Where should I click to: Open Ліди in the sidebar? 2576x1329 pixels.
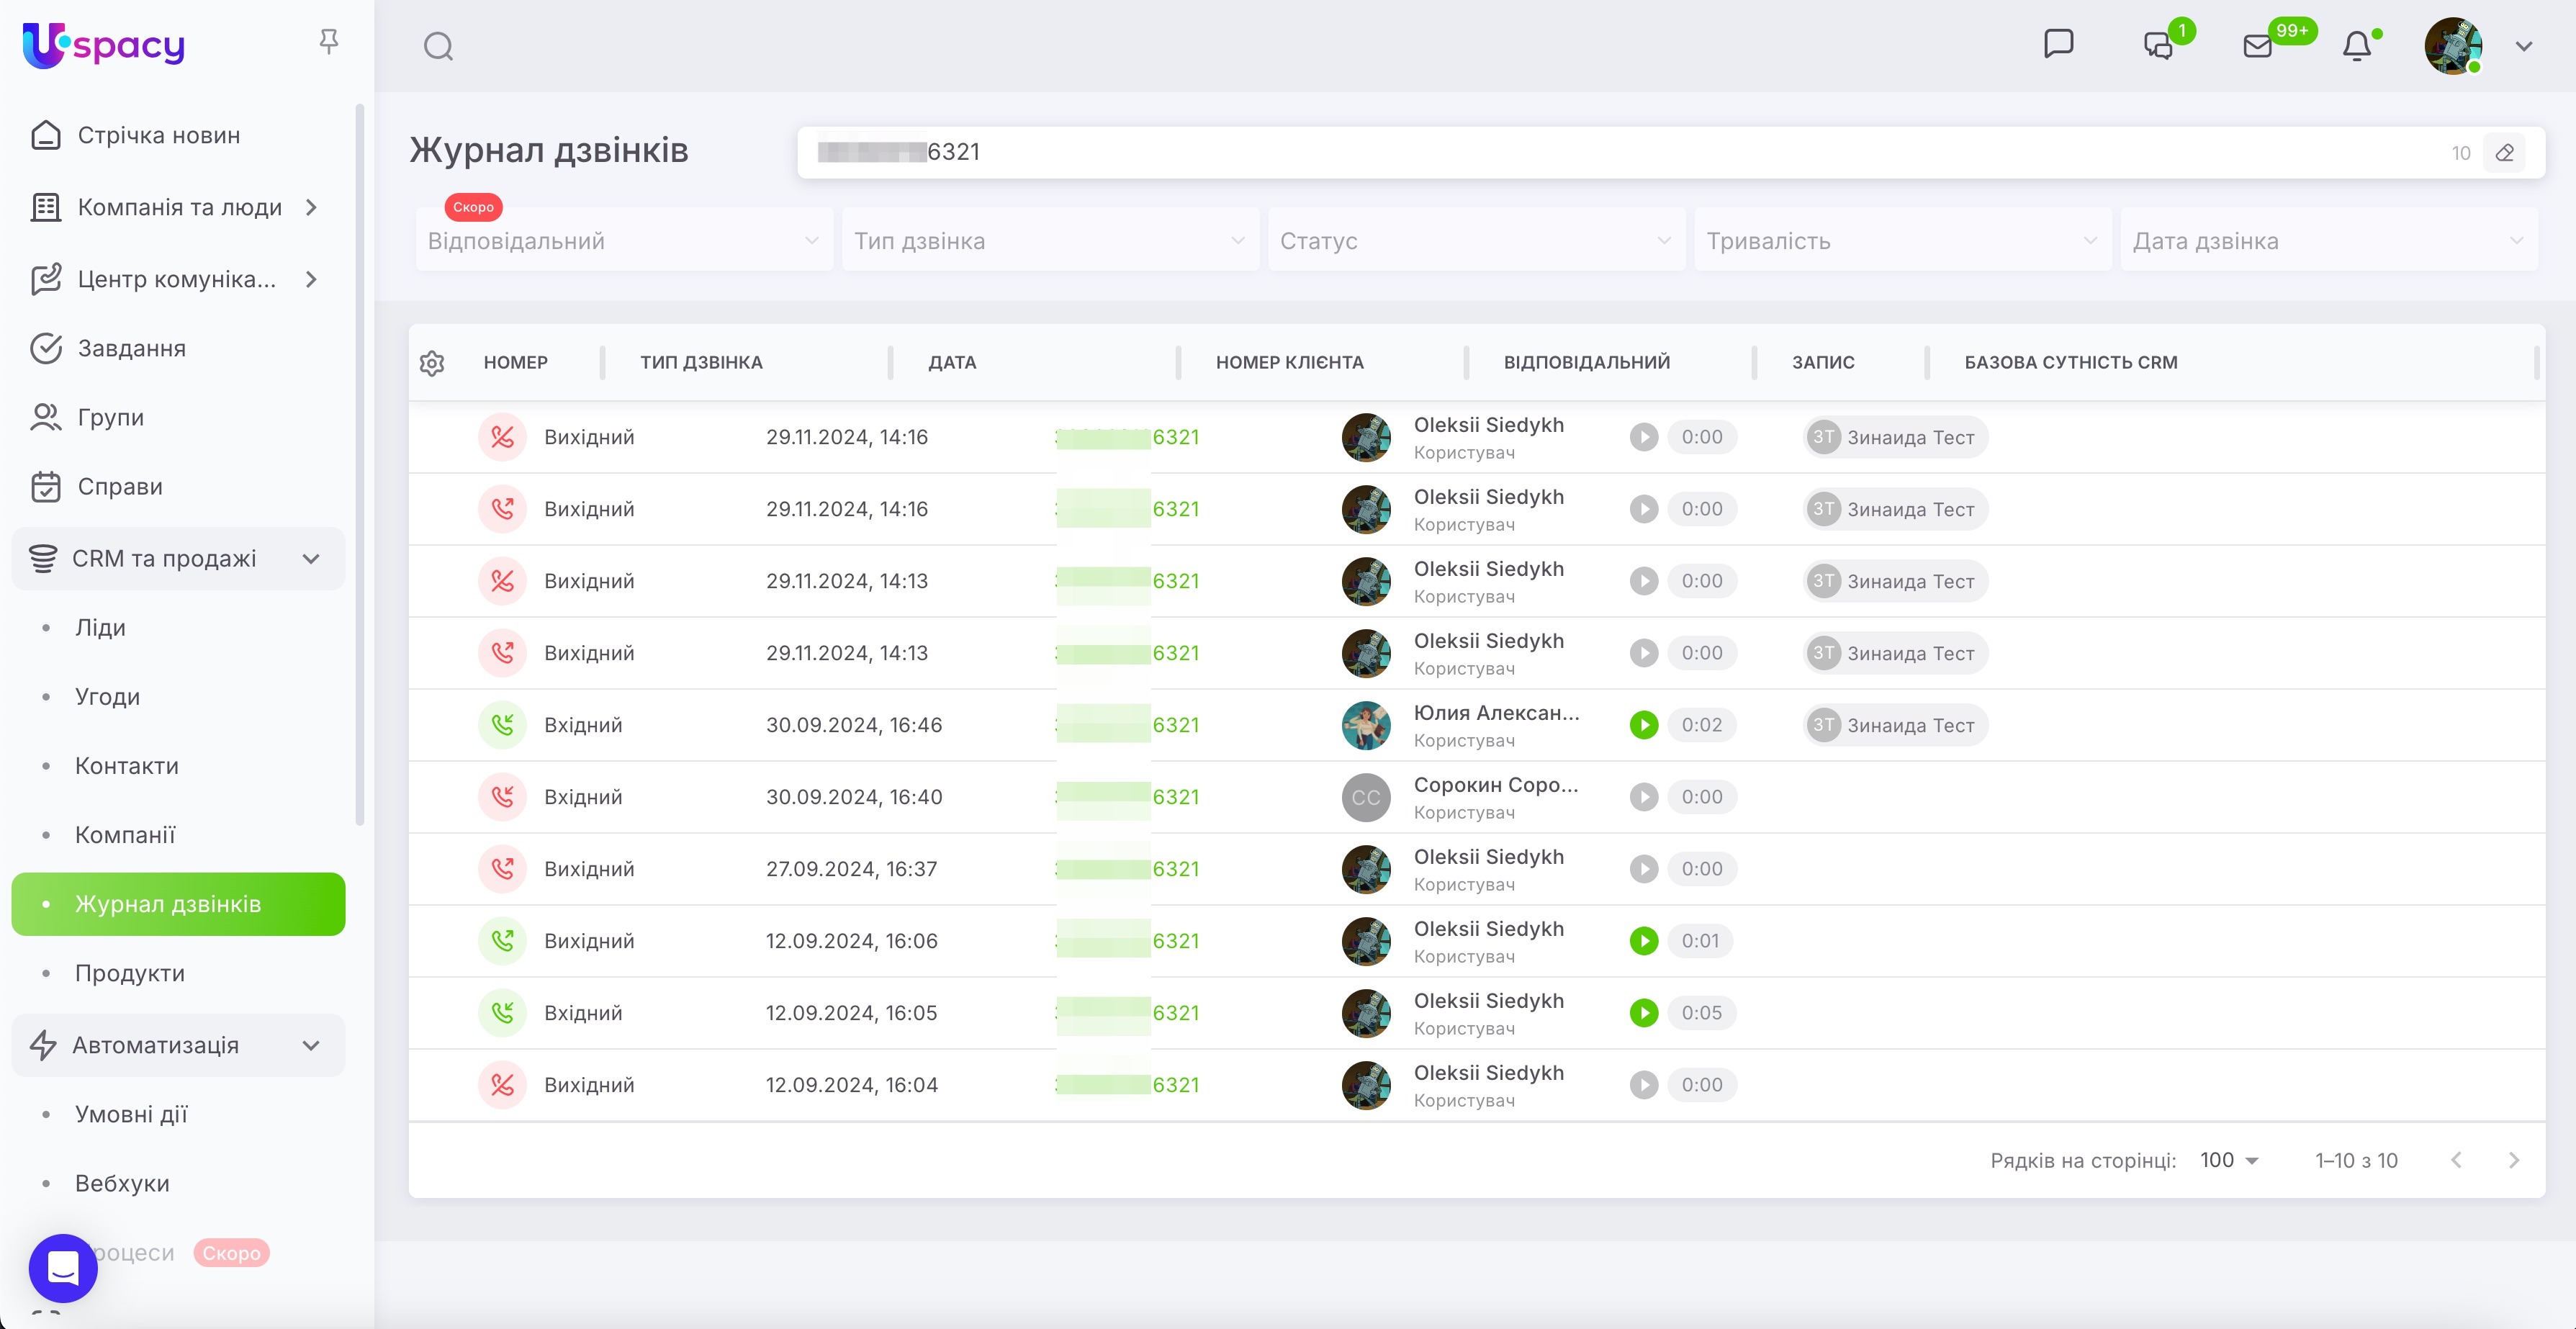click(100, 628)
